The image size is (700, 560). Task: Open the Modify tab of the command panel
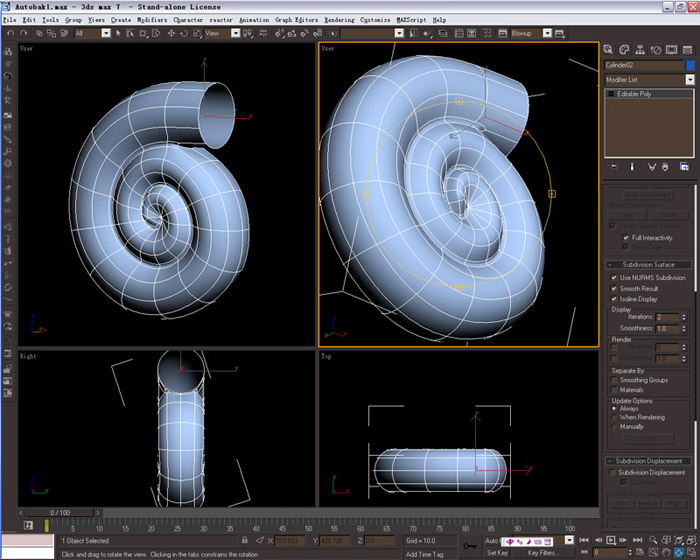tap(624, 50)
